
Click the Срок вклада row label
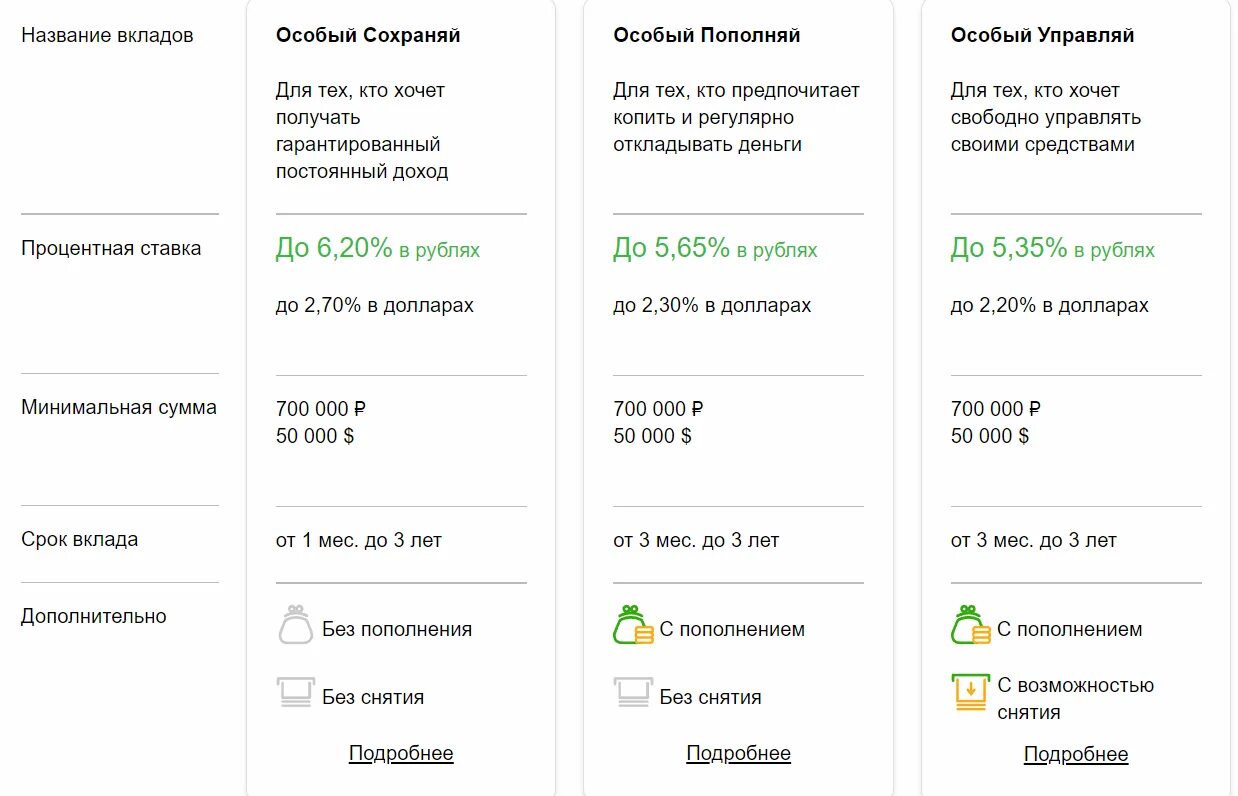coord(80,539)
